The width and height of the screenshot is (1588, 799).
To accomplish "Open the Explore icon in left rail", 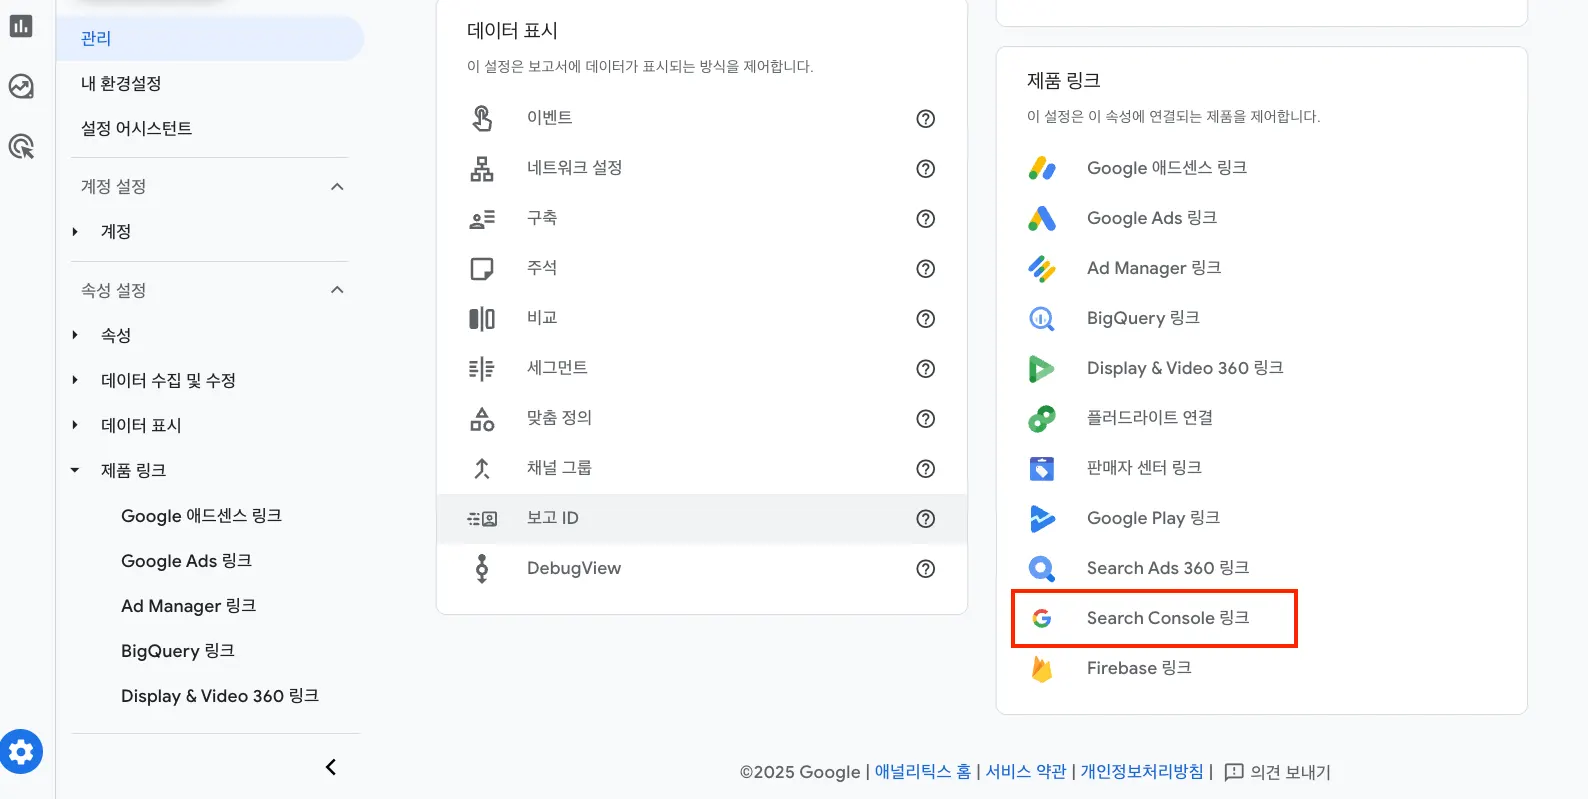I will tap(21, 86).
